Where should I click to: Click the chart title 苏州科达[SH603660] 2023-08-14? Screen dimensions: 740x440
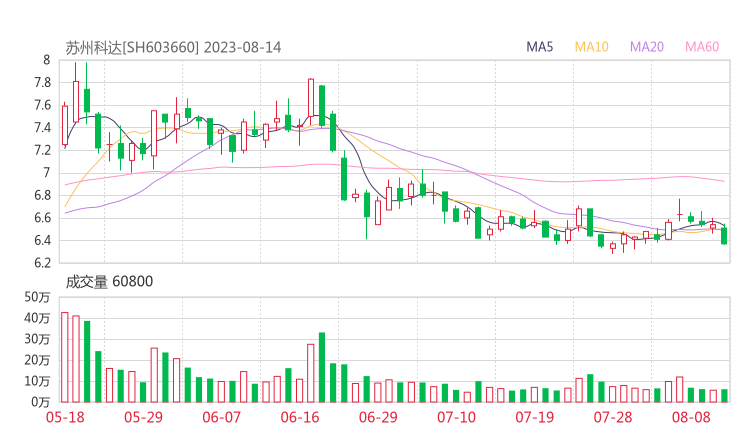click(173, 48)
